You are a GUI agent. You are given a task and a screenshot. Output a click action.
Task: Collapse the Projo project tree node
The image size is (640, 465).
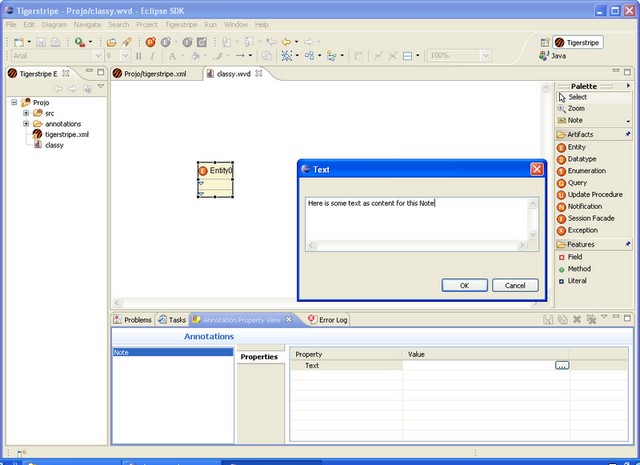click(14, 102)
